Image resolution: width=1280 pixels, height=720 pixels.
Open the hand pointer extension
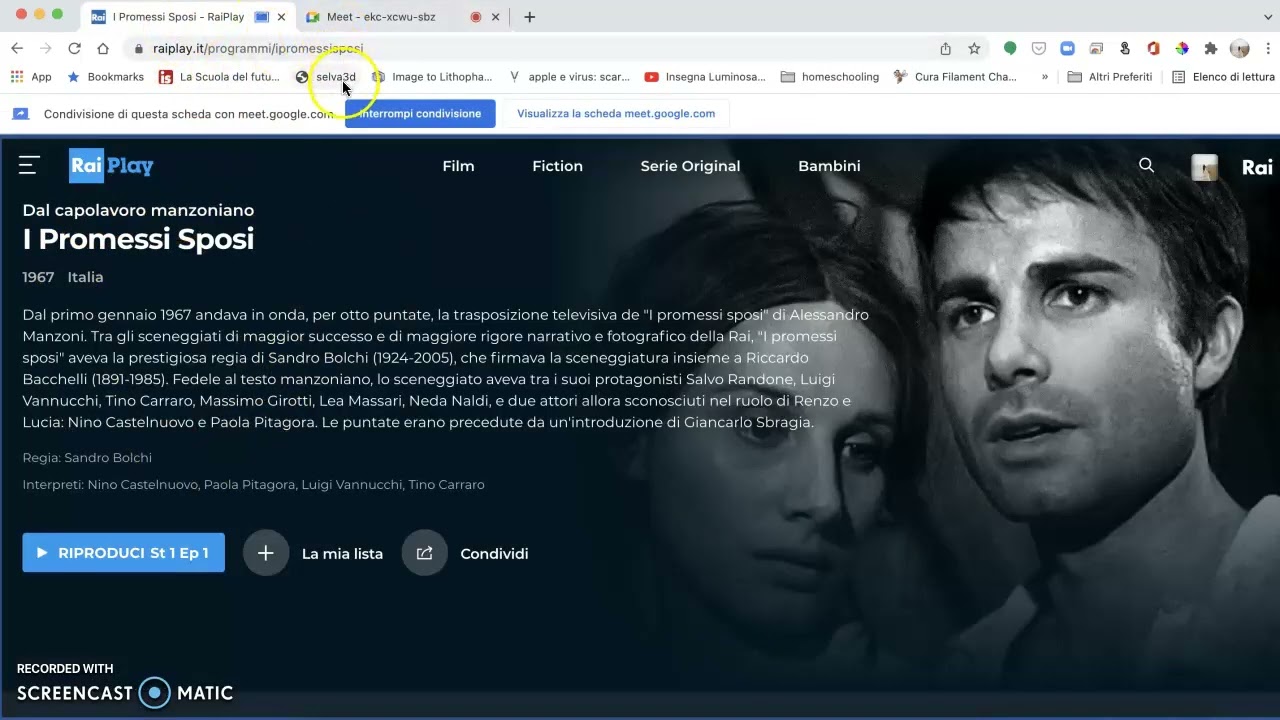click(x=1125, y=48)
